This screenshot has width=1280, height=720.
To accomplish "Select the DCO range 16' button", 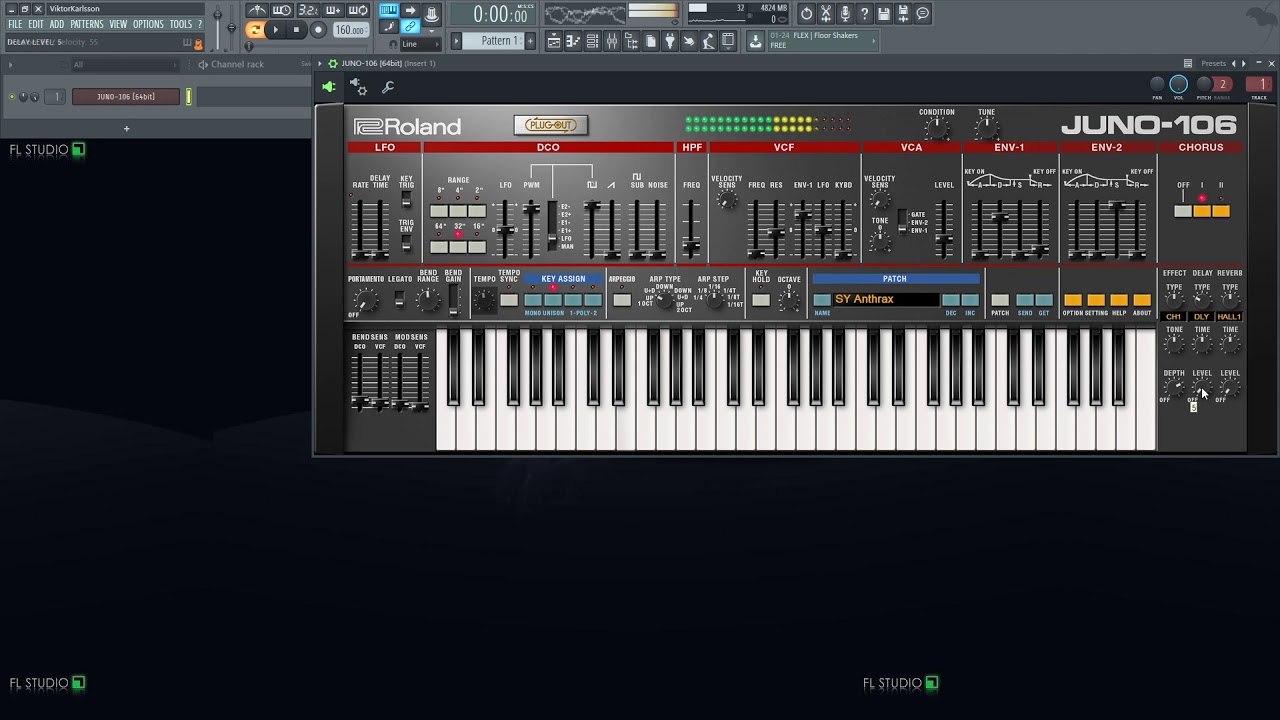I will (477, 247).
